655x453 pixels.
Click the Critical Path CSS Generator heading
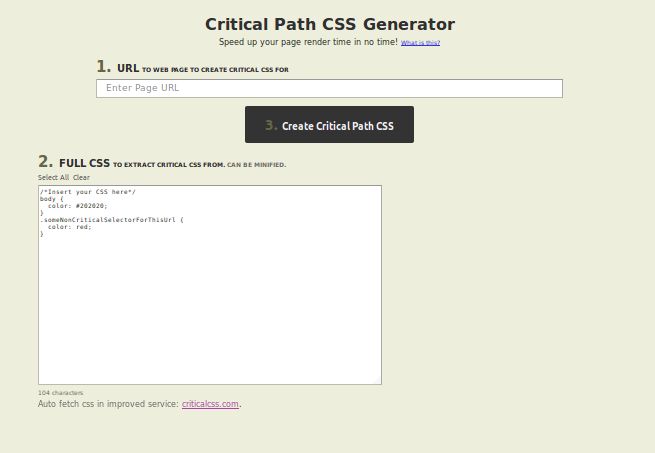pyautogui.click(x=330, y=24)
